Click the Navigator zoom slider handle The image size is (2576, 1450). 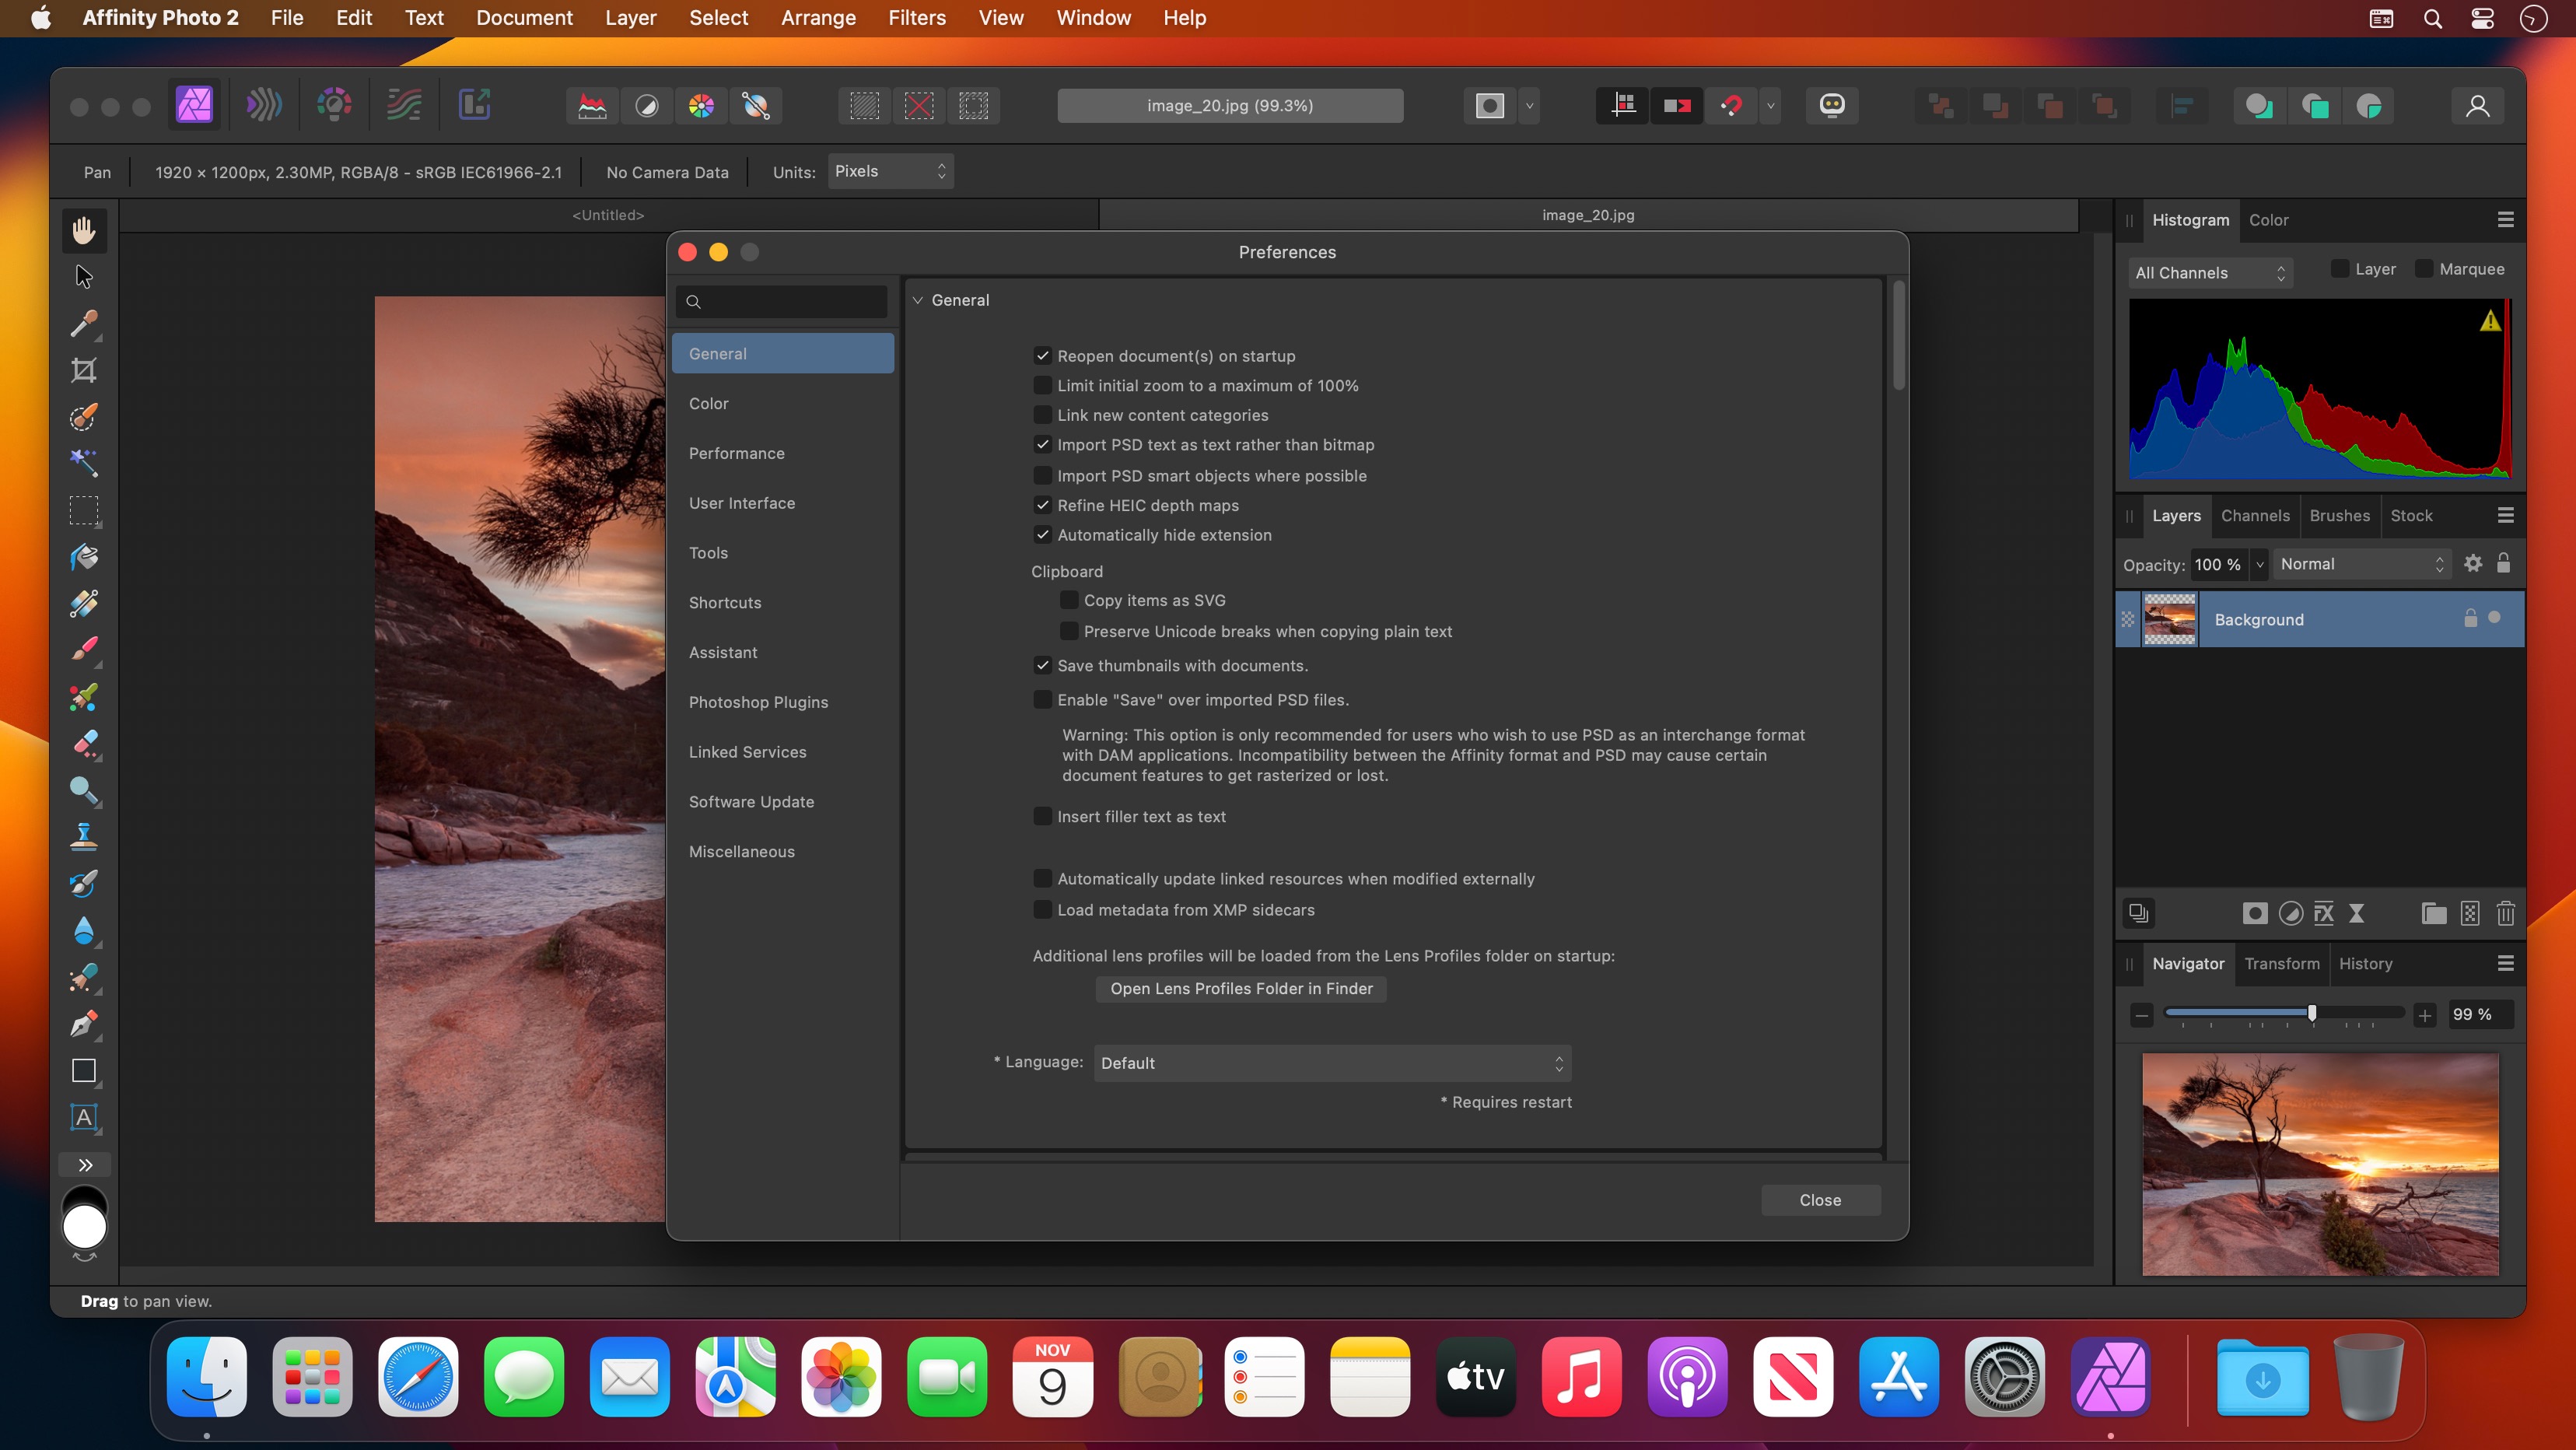point(2312,1013)
